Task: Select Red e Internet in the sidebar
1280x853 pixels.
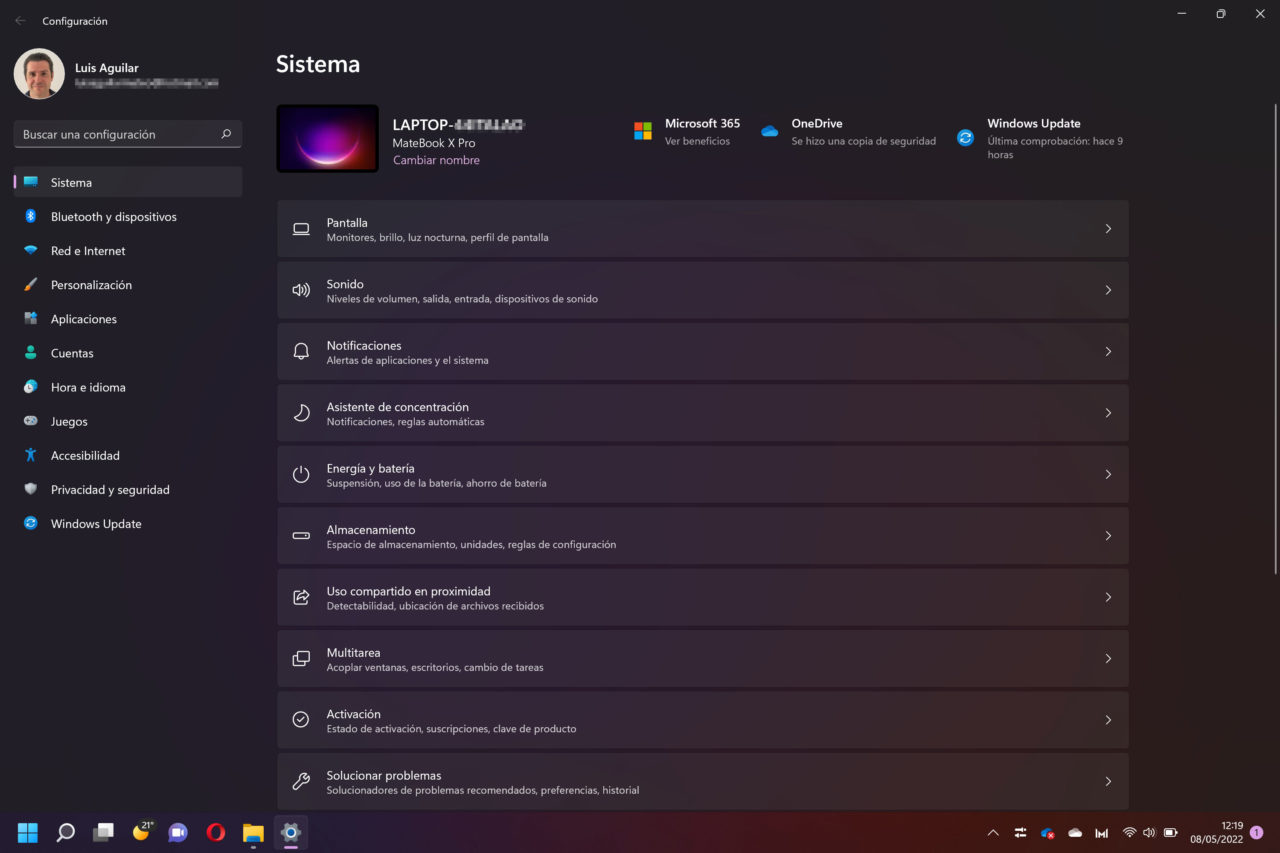Action: (x=128, y=251)
